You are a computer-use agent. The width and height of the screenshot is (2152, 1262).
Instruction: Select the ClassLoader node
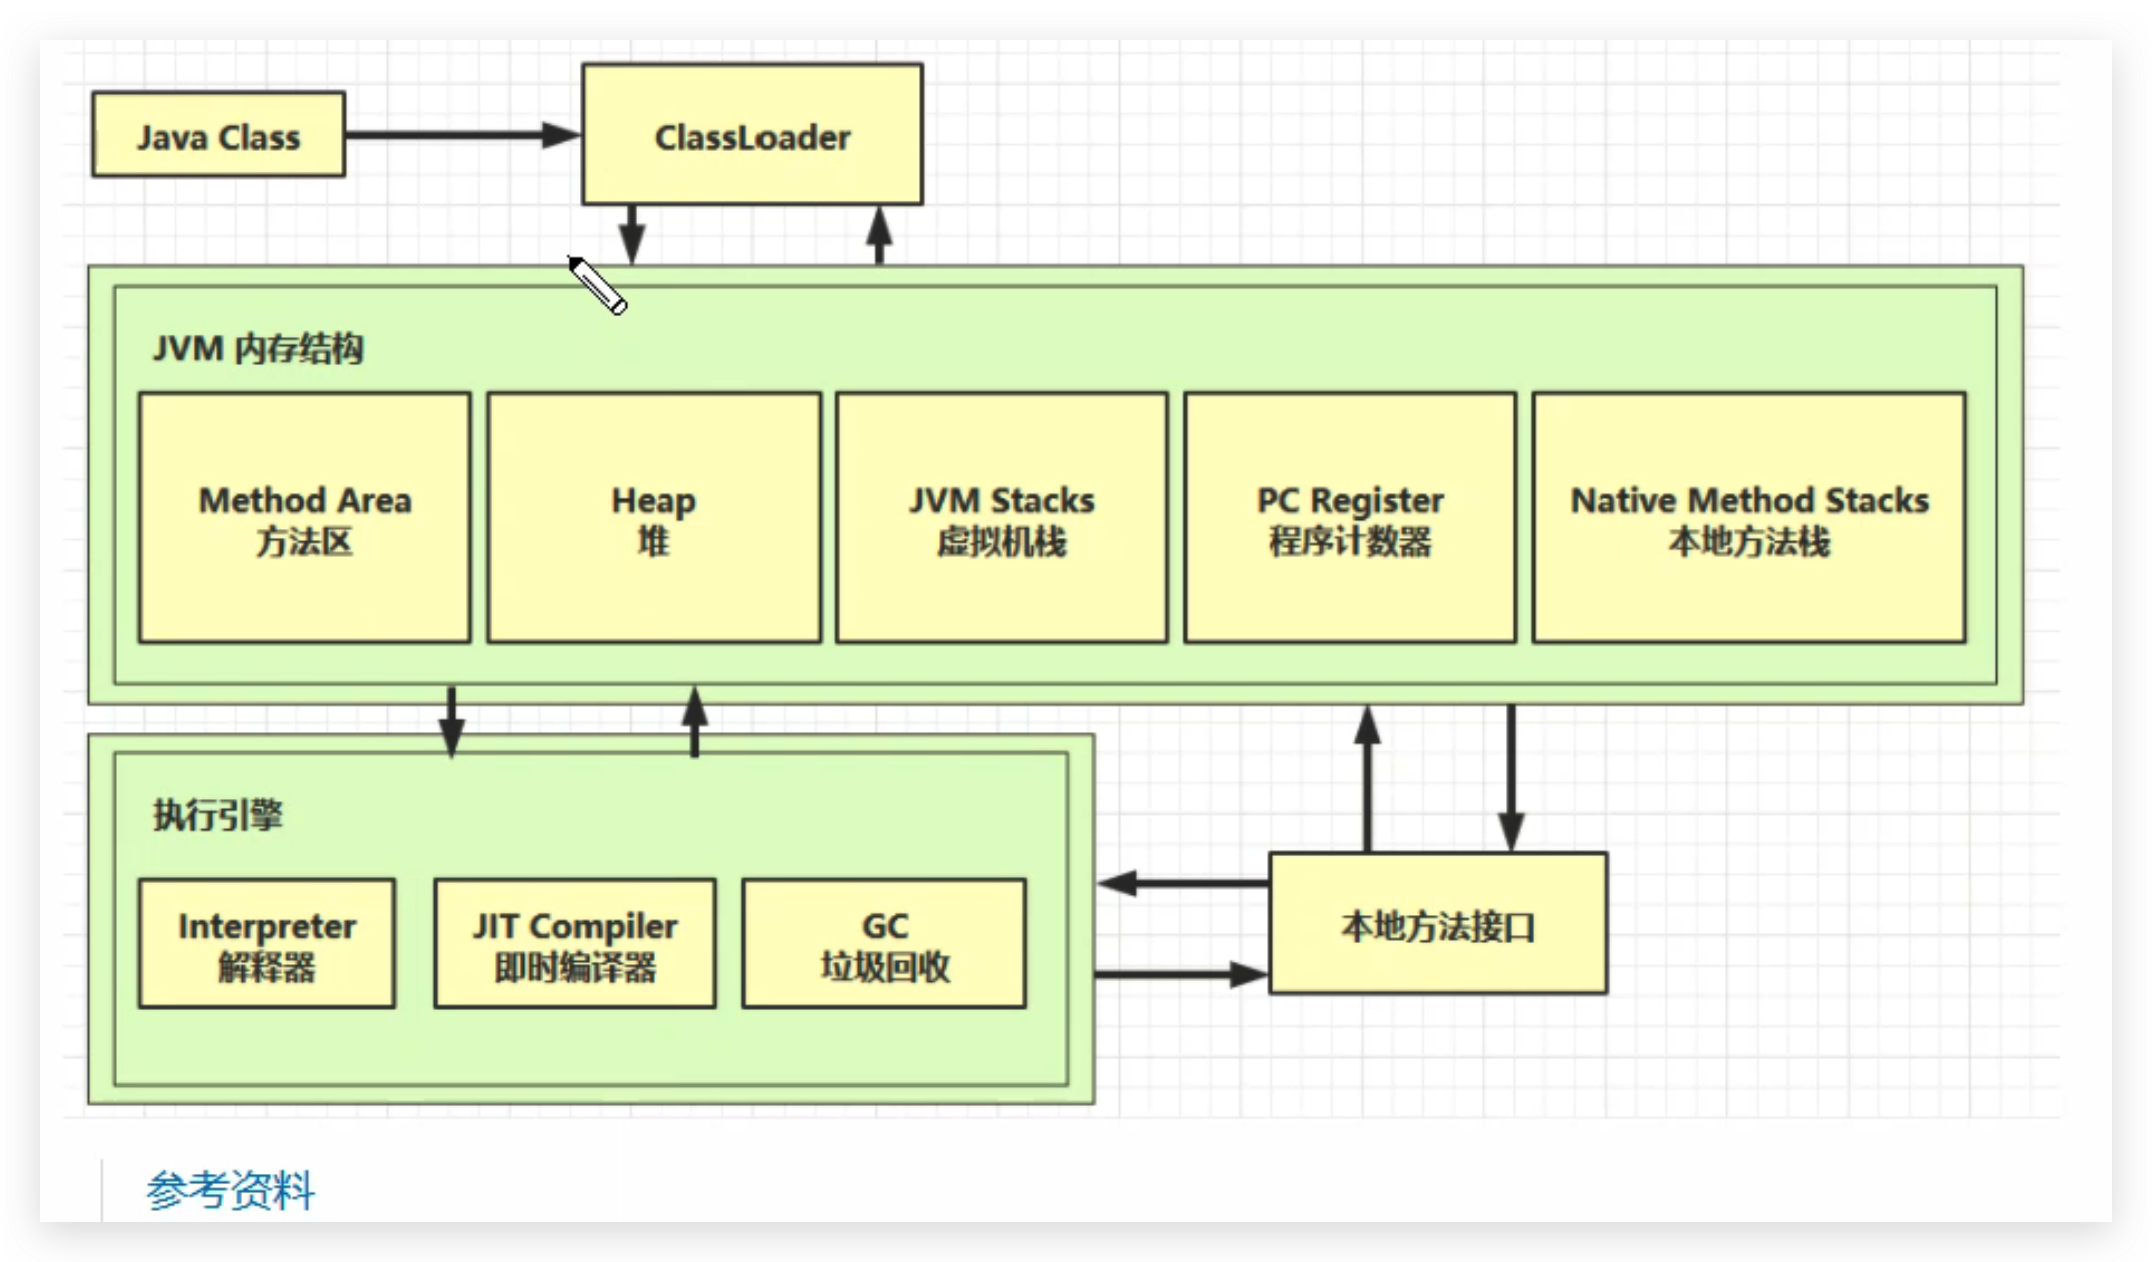(x=751, y=136)
